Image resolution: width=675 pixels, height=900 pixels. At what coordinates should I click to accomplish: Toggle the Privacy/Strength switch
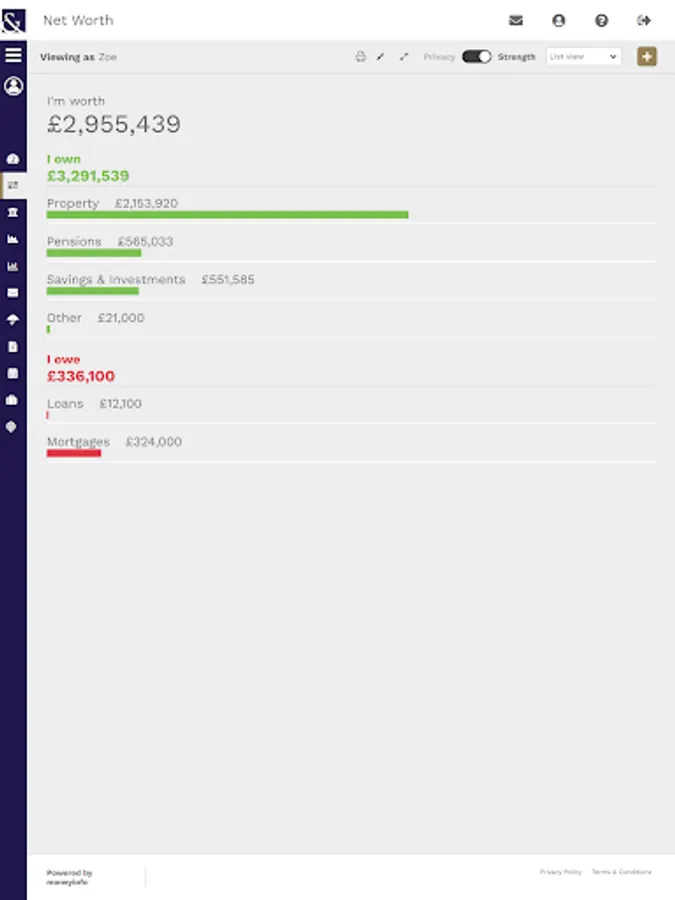[x=478, y=57]
